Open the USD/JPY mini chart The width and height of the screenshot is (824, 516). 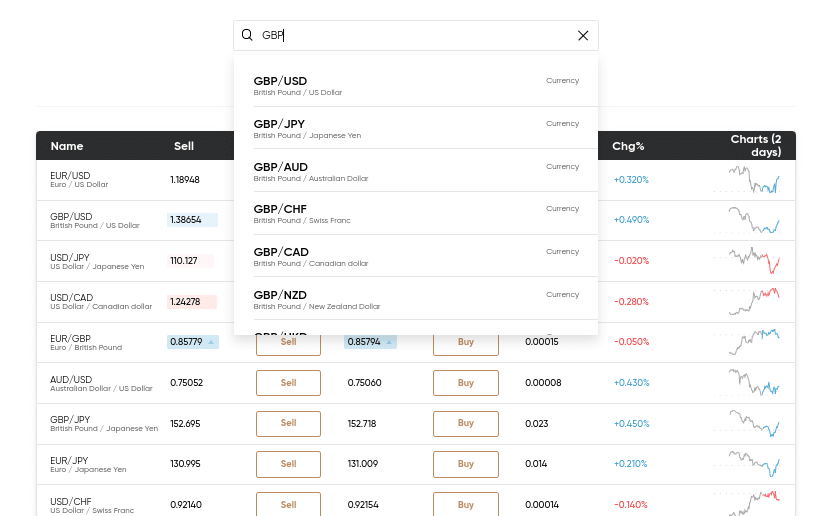(747, 261)
